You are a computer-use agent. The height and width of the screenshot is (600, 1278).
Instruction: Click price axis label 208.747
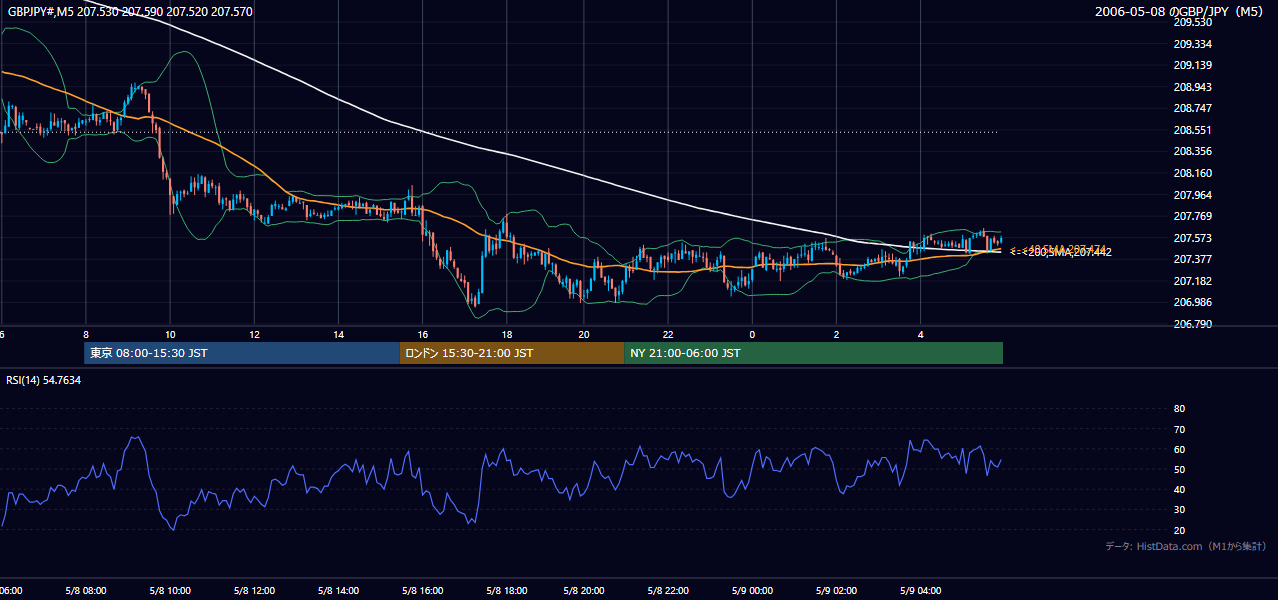coord(1192,108)
